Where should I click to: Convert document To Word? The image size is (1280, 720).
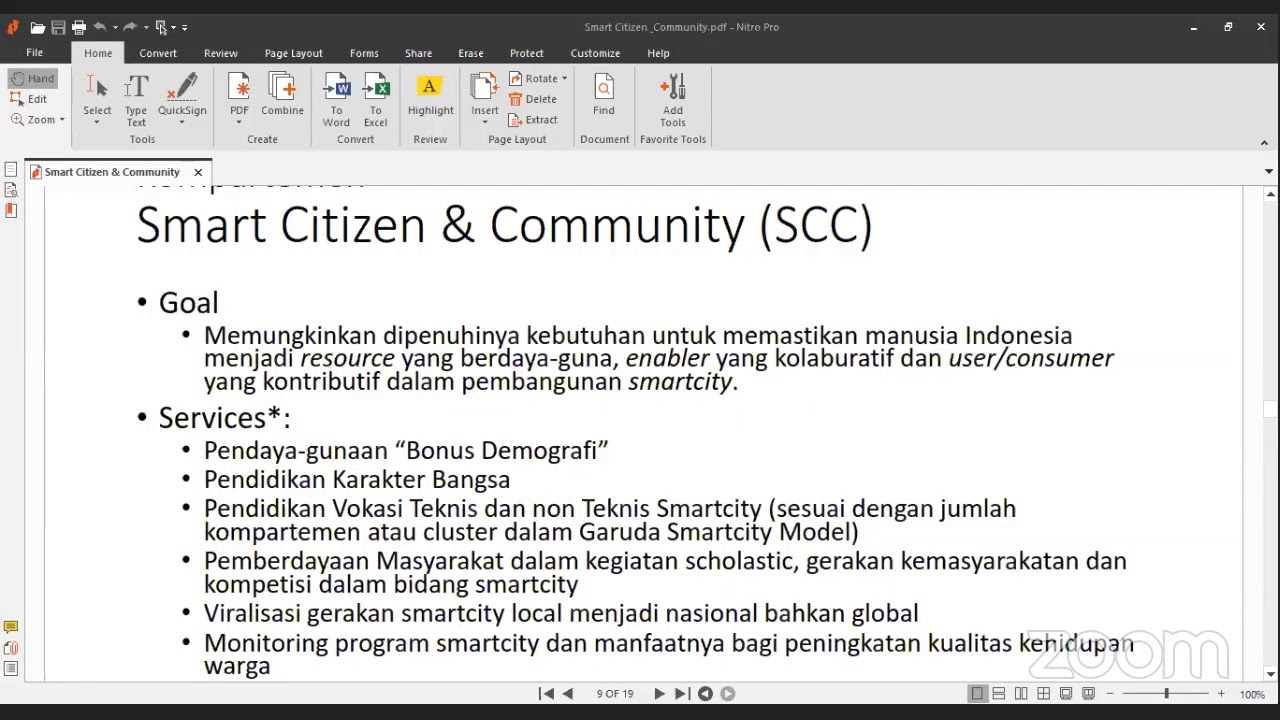[x=336, y=100]
